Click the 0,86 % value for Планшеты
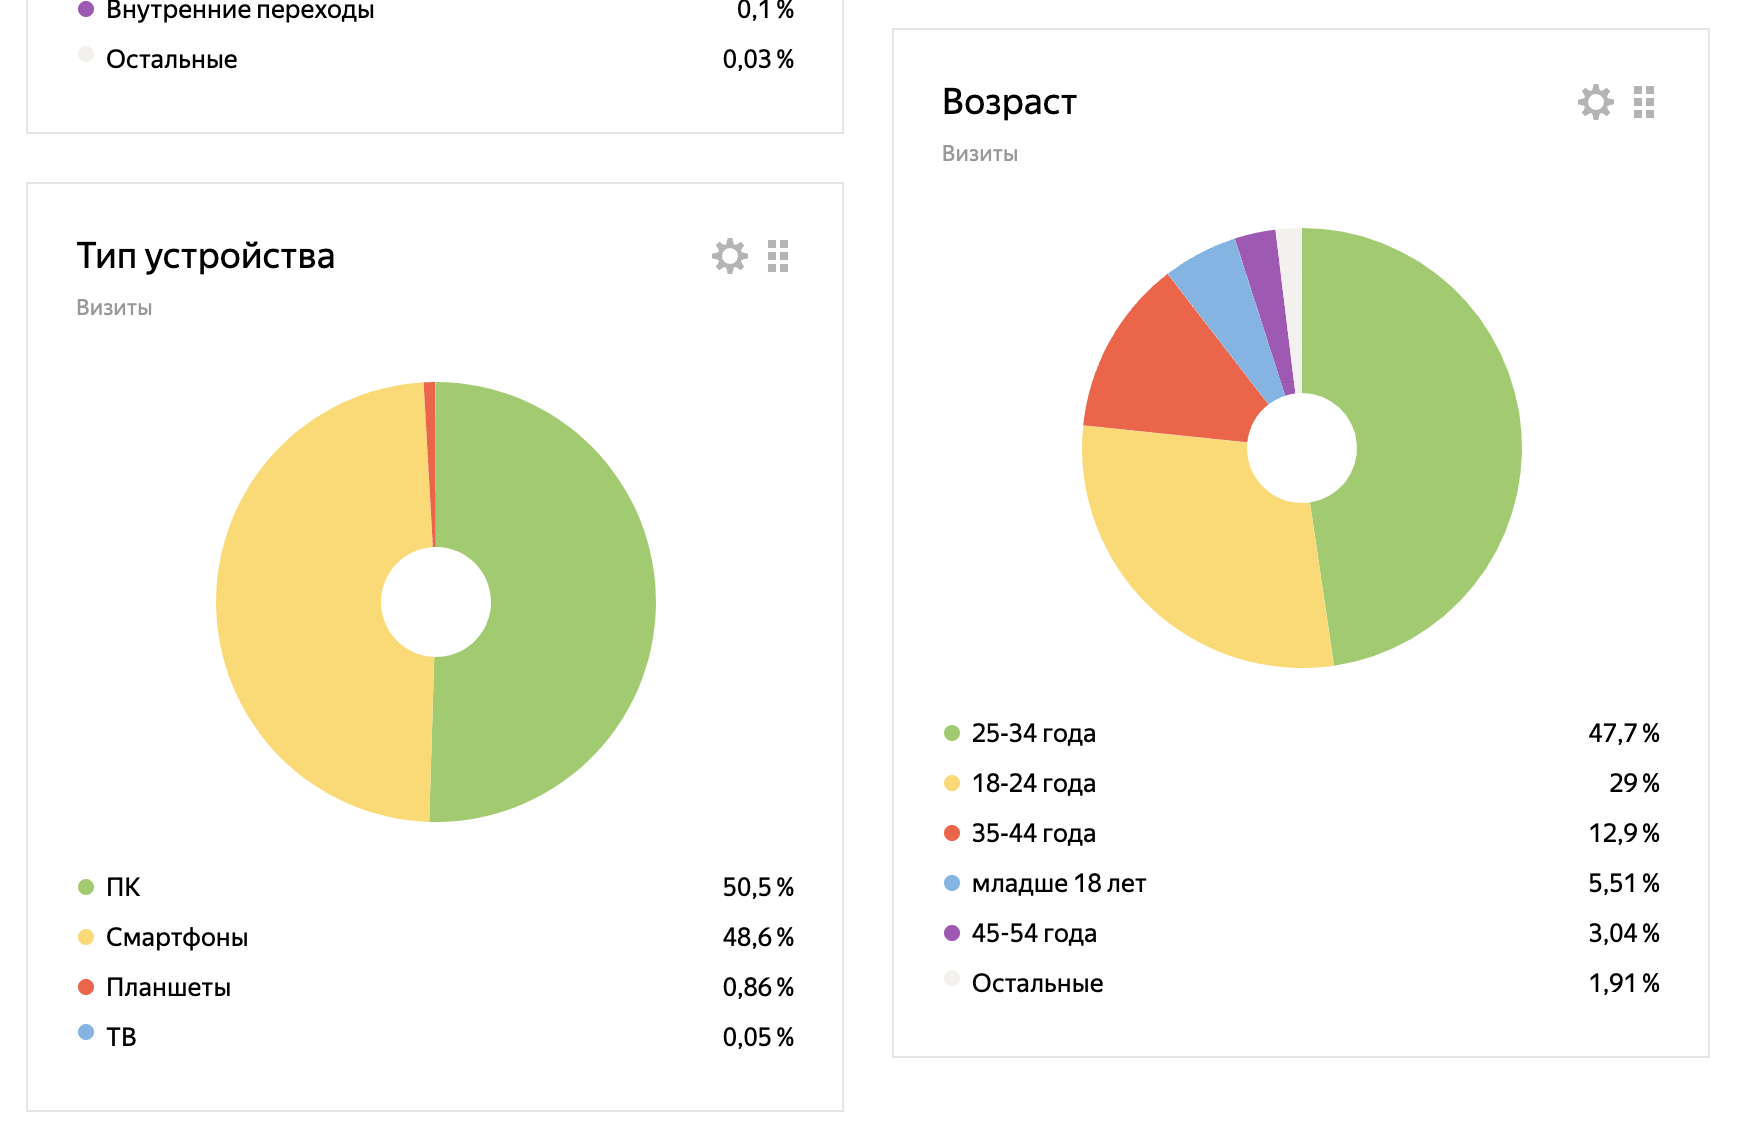The image size is (1754, 1144). (x=758, y=987)
